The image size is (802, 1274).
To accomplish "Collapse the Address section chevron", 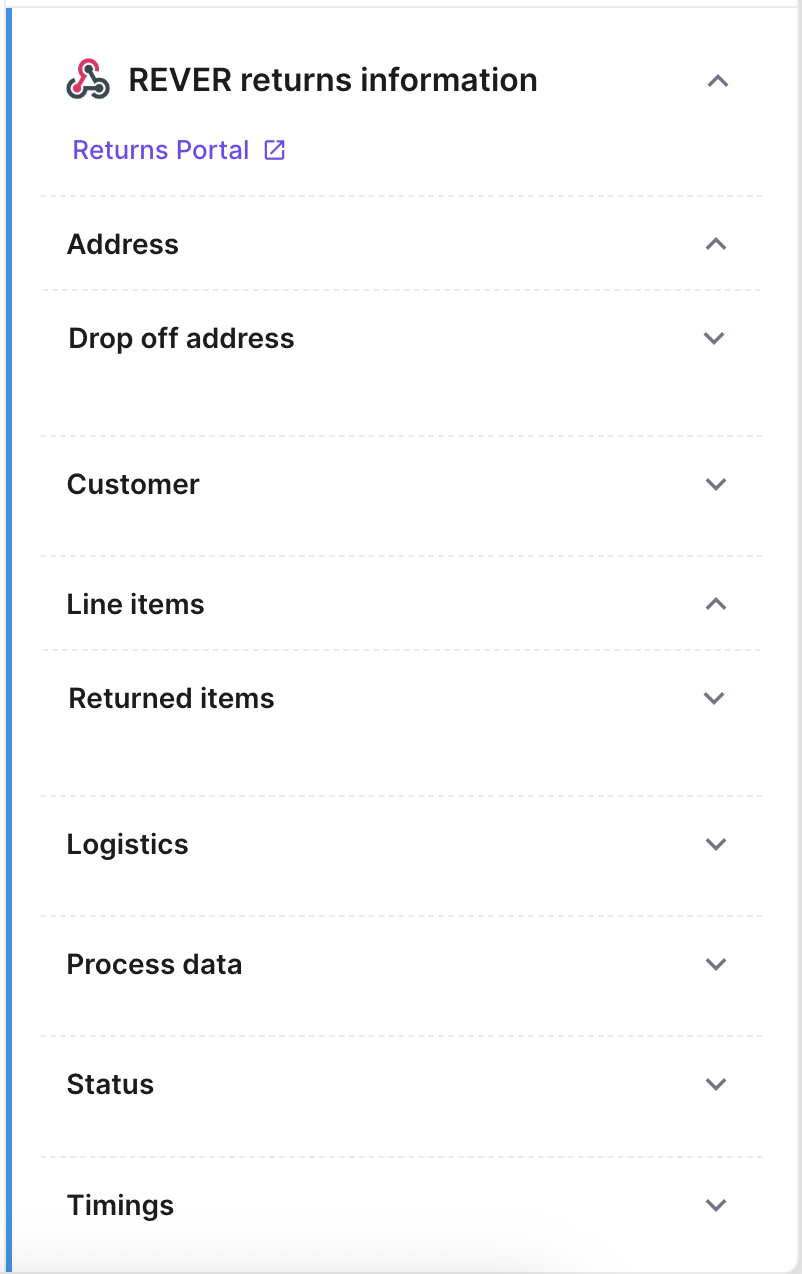I will coord(715,244).
